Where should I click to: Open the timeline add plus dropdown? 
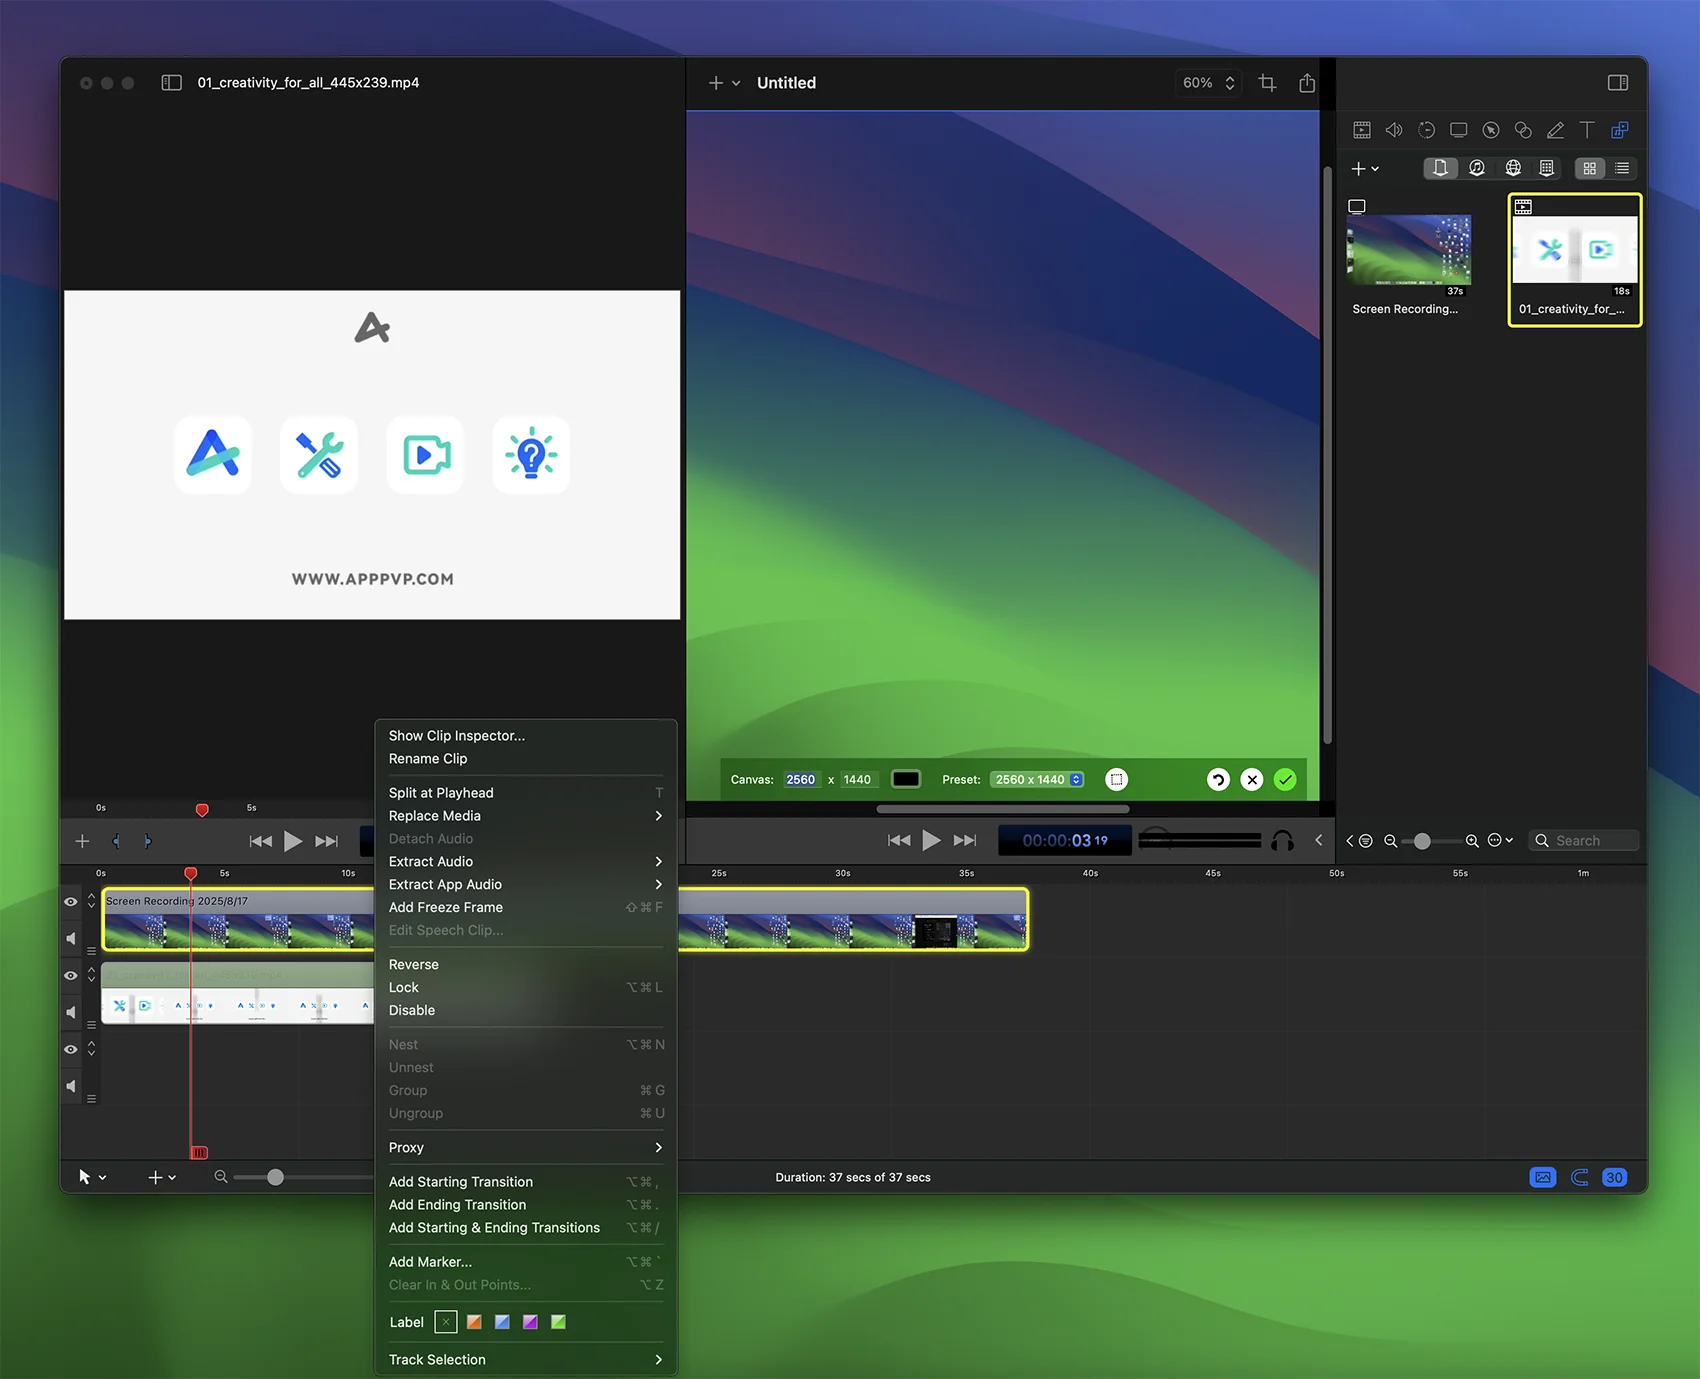click(x=162, y=1177)
